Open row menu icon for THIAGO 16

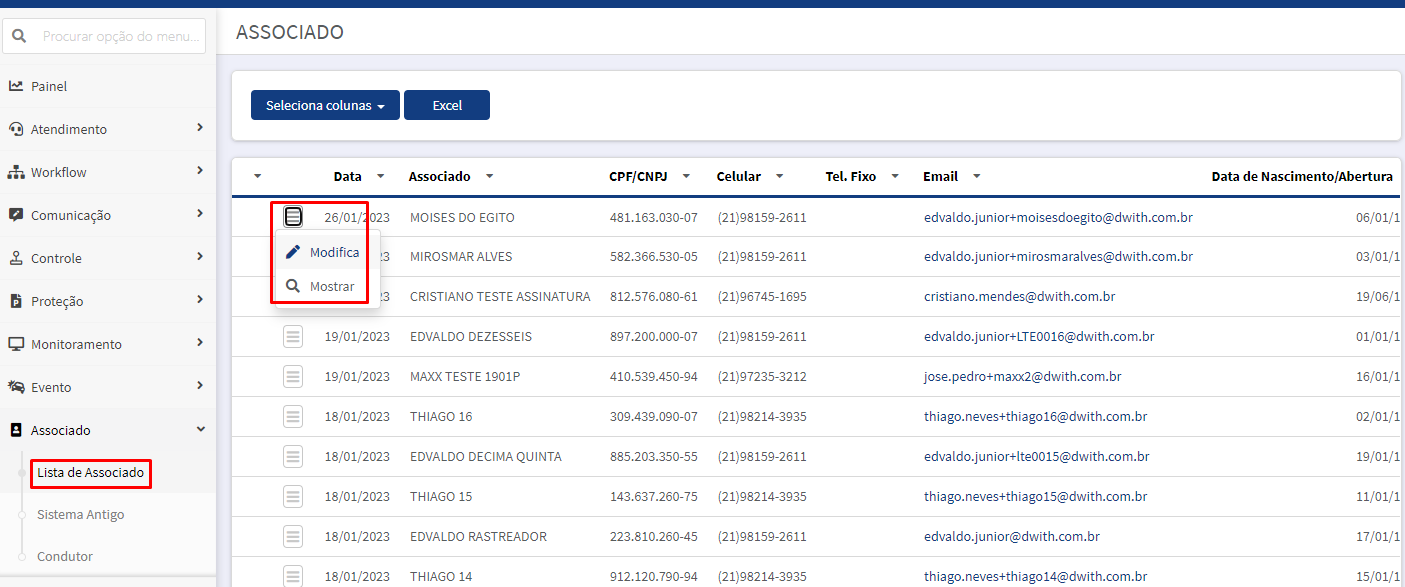point(293,417)
